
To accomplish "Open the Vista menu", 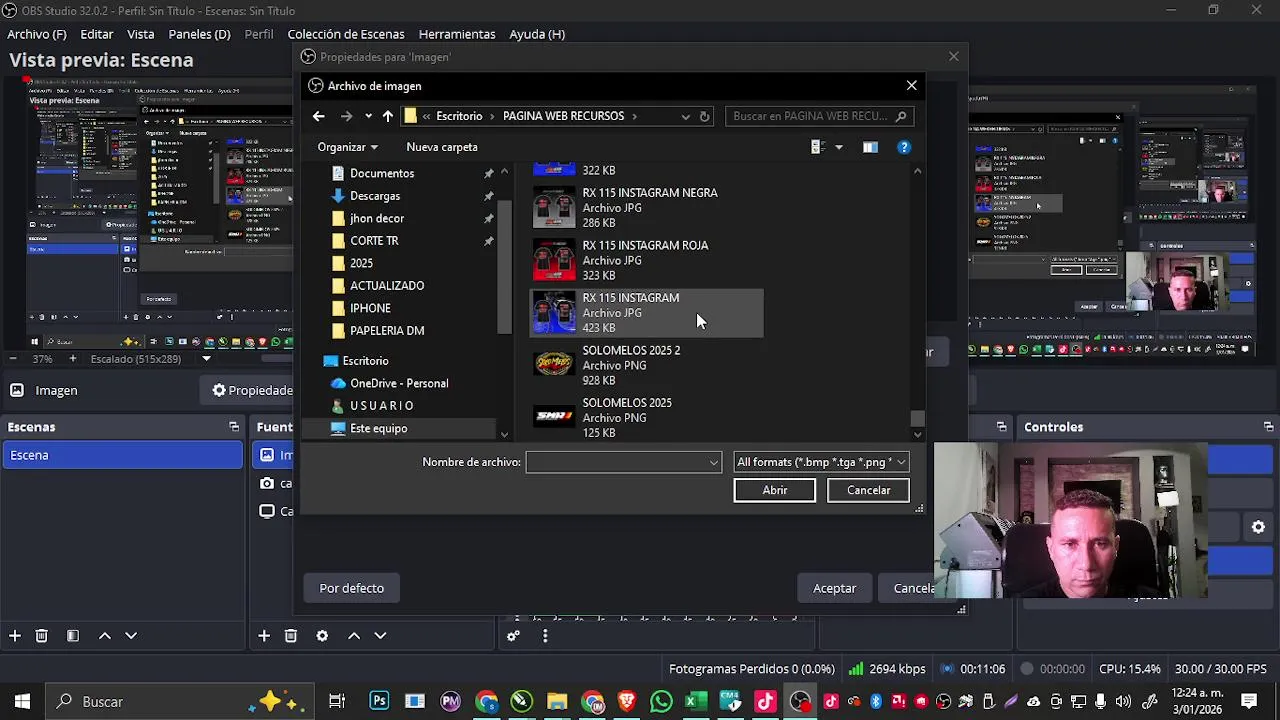I will (x=141, y=34).
